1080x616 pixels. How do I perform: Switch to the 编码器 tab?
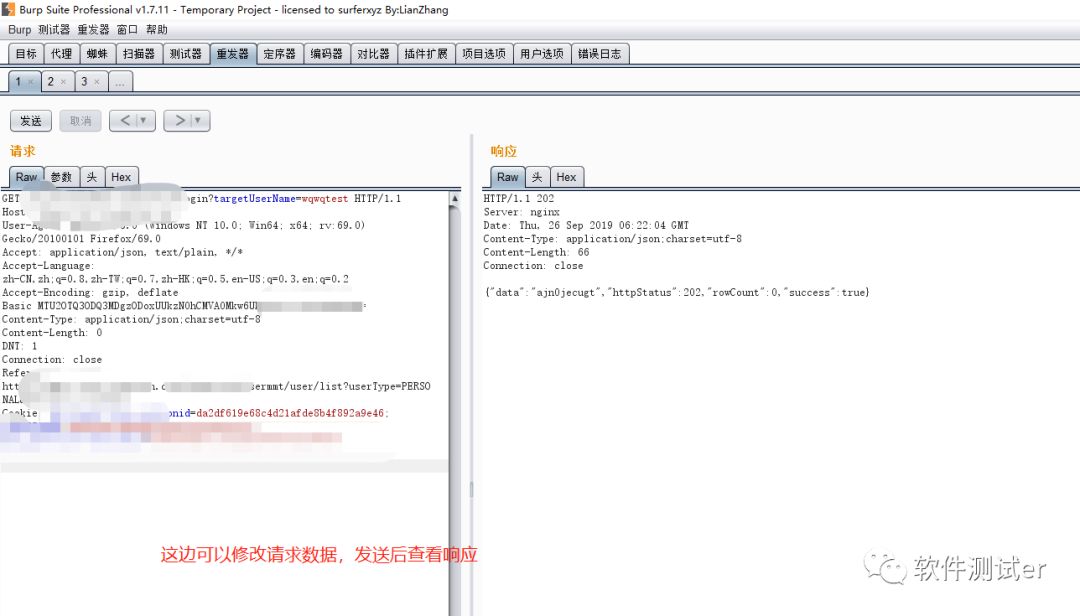coord(326,54)
